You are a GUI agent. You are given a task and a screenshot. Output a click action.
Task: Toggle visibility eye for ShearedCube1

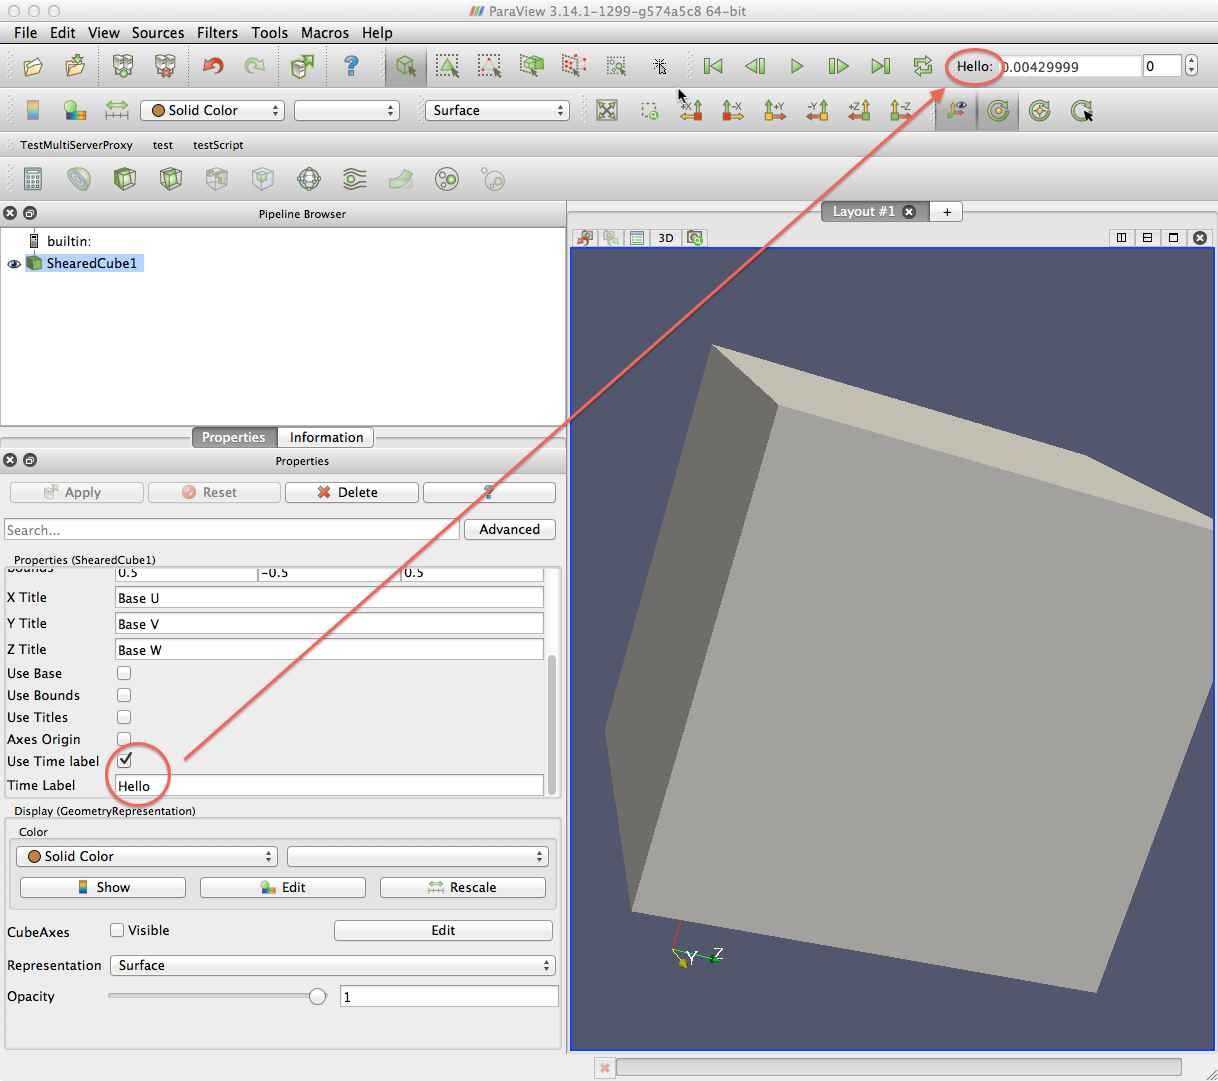[x=14, y=264]
